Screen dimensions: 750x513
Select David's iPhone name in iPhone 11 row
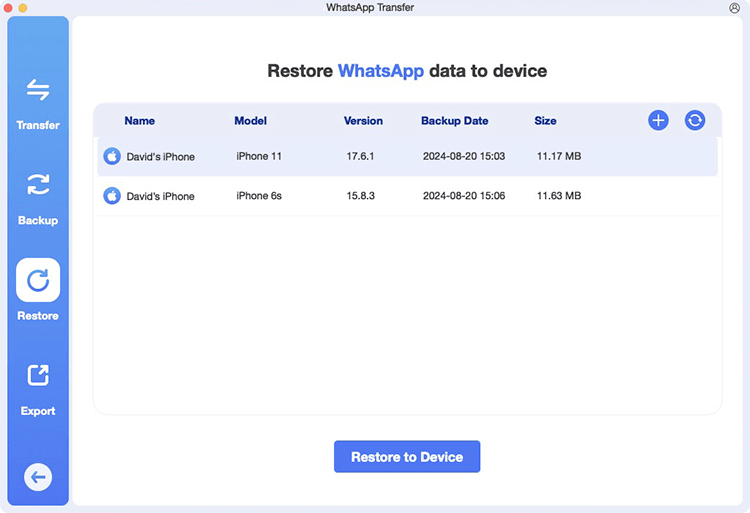(160, 157)
